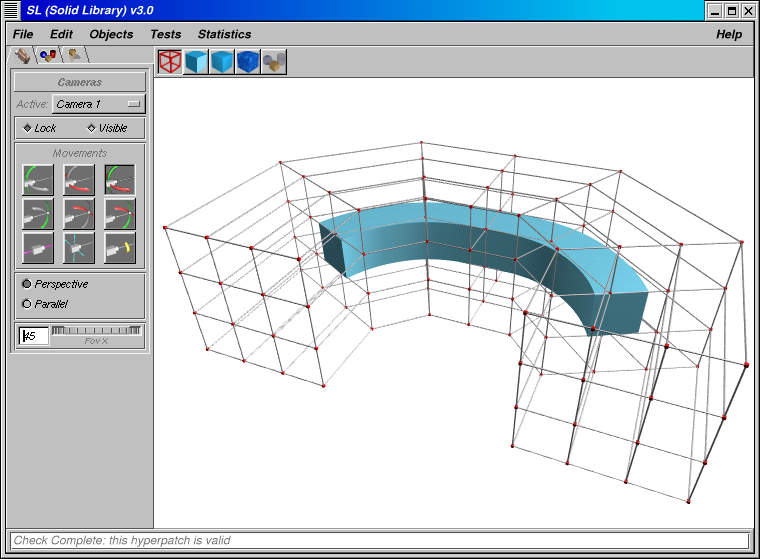The height and width of the screenshot is (559, 760).
Task: Click the bottom-right camera movement icon with yellow arc
Action: [120, 247]
